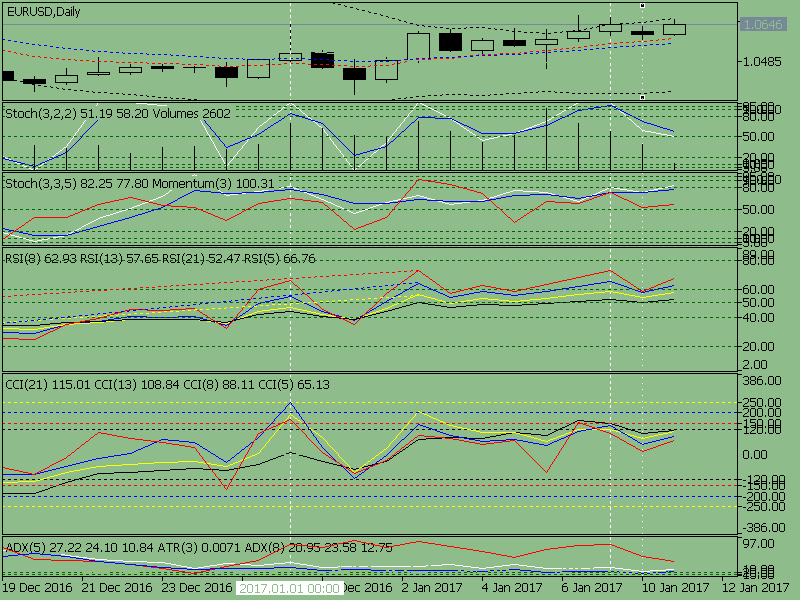This screenshot has width=800, height=600.
Task: Click the RSI(5) 66.76 label
Action: (279, 259)
